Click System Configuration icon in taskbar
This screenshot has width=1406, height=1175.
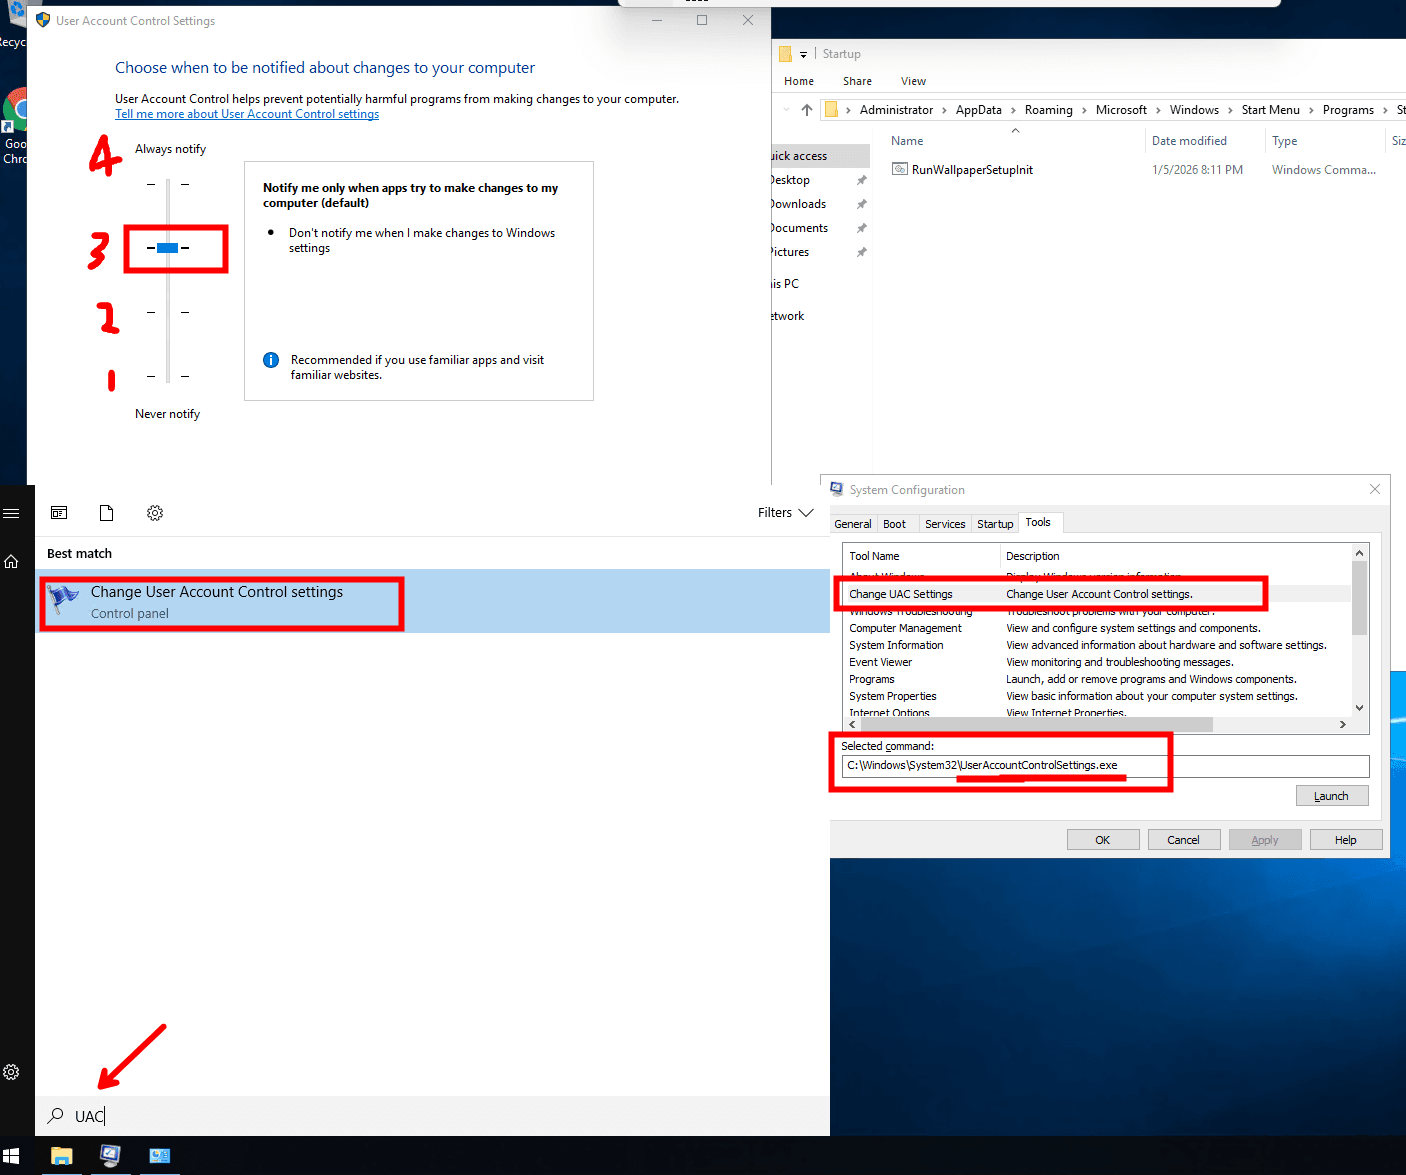(x=110, y=1156)
